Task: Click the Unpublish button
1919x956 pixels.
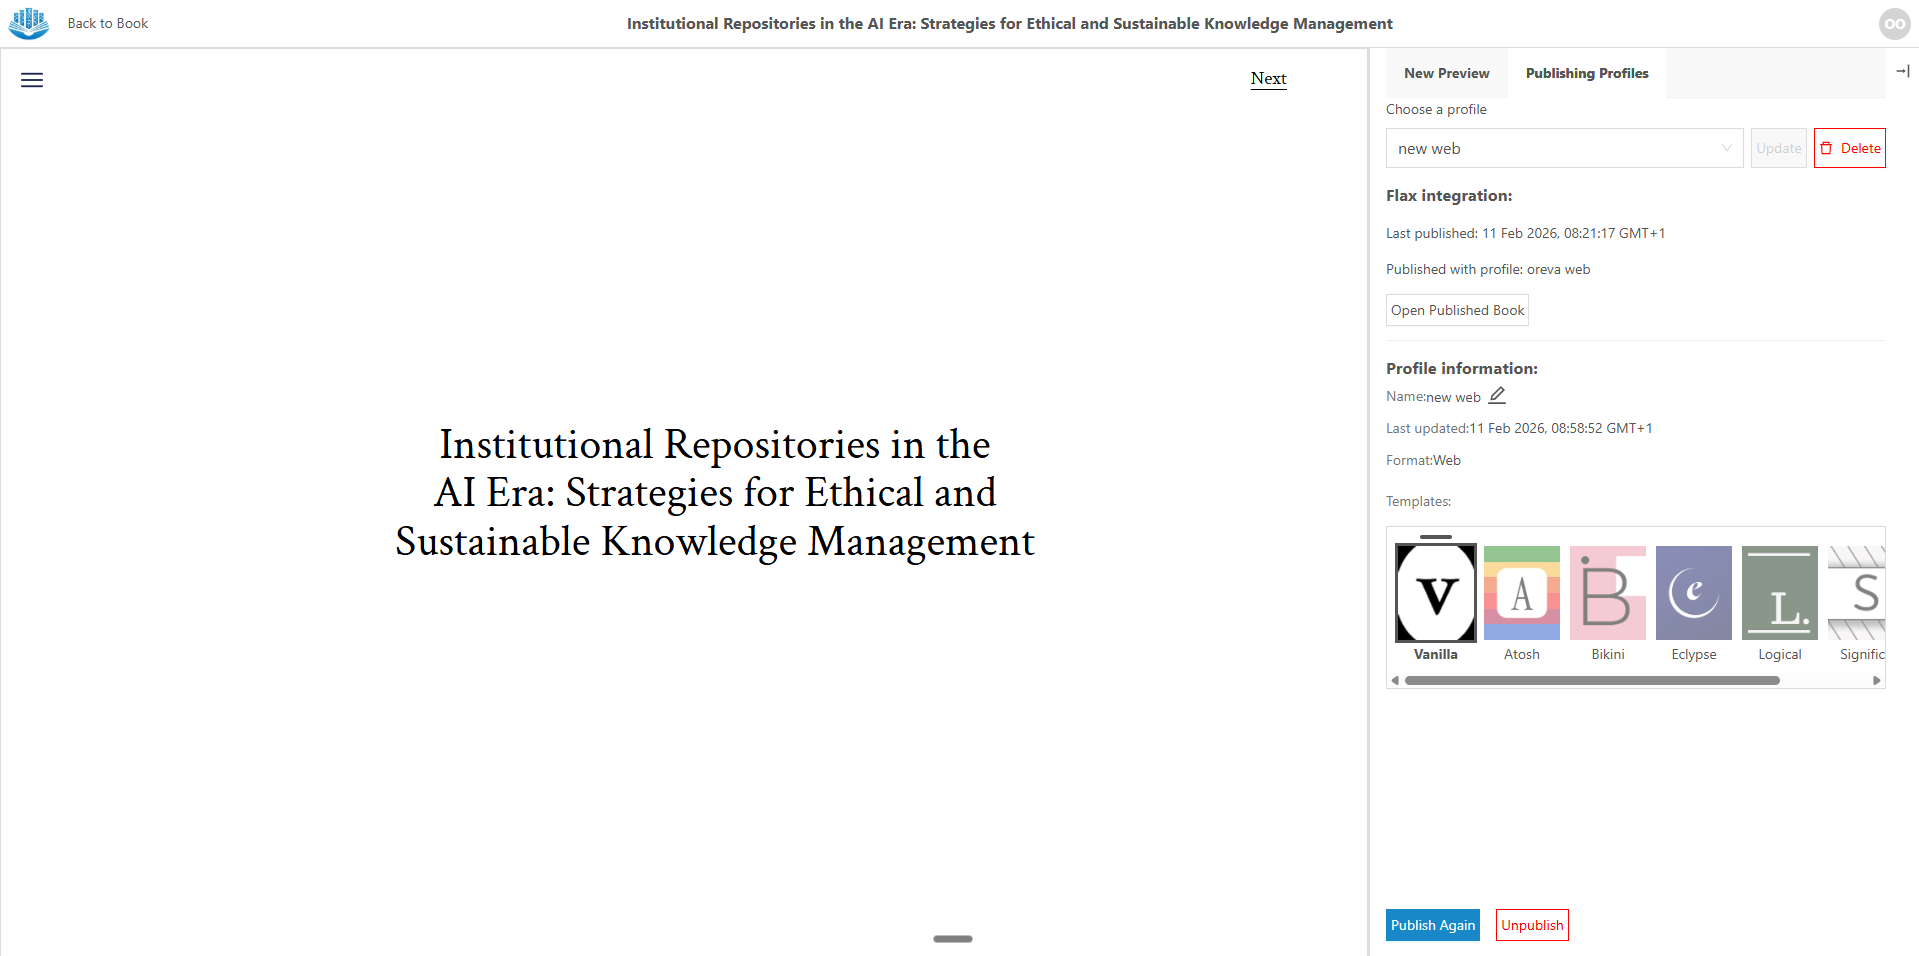Action: point(1531,925)
